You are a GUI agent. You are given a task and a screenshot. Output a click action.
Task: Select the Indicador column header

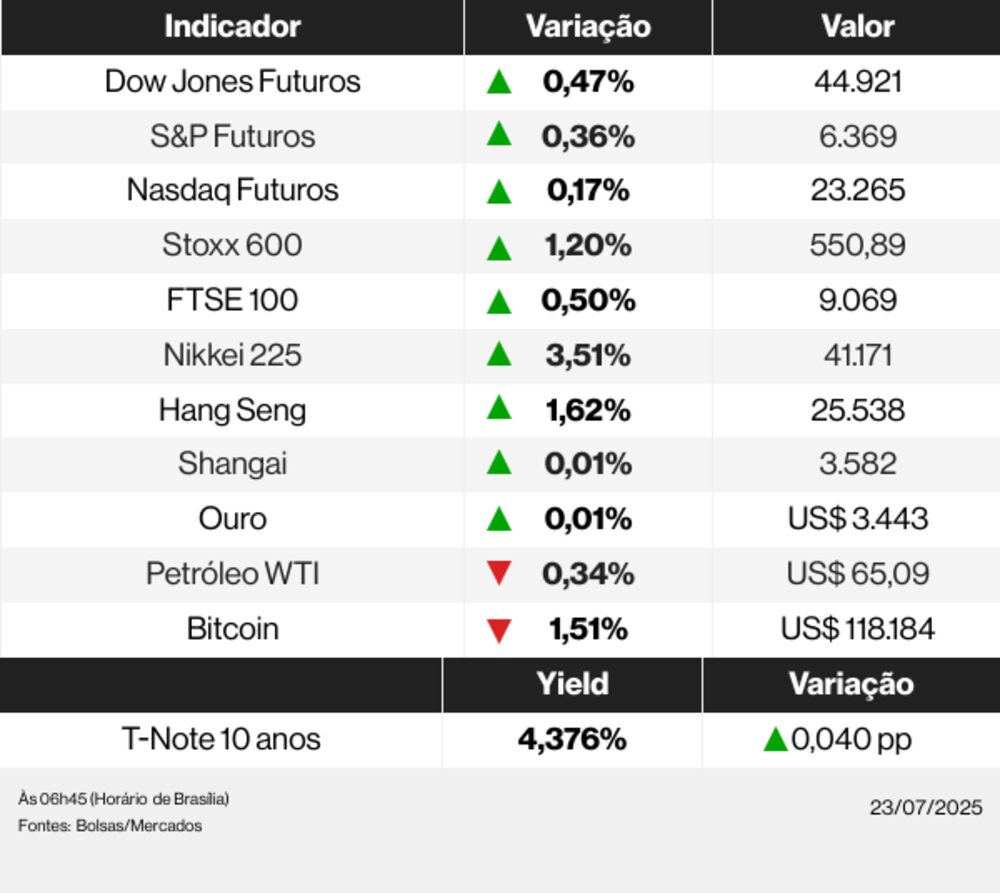(x=232, y=27)
